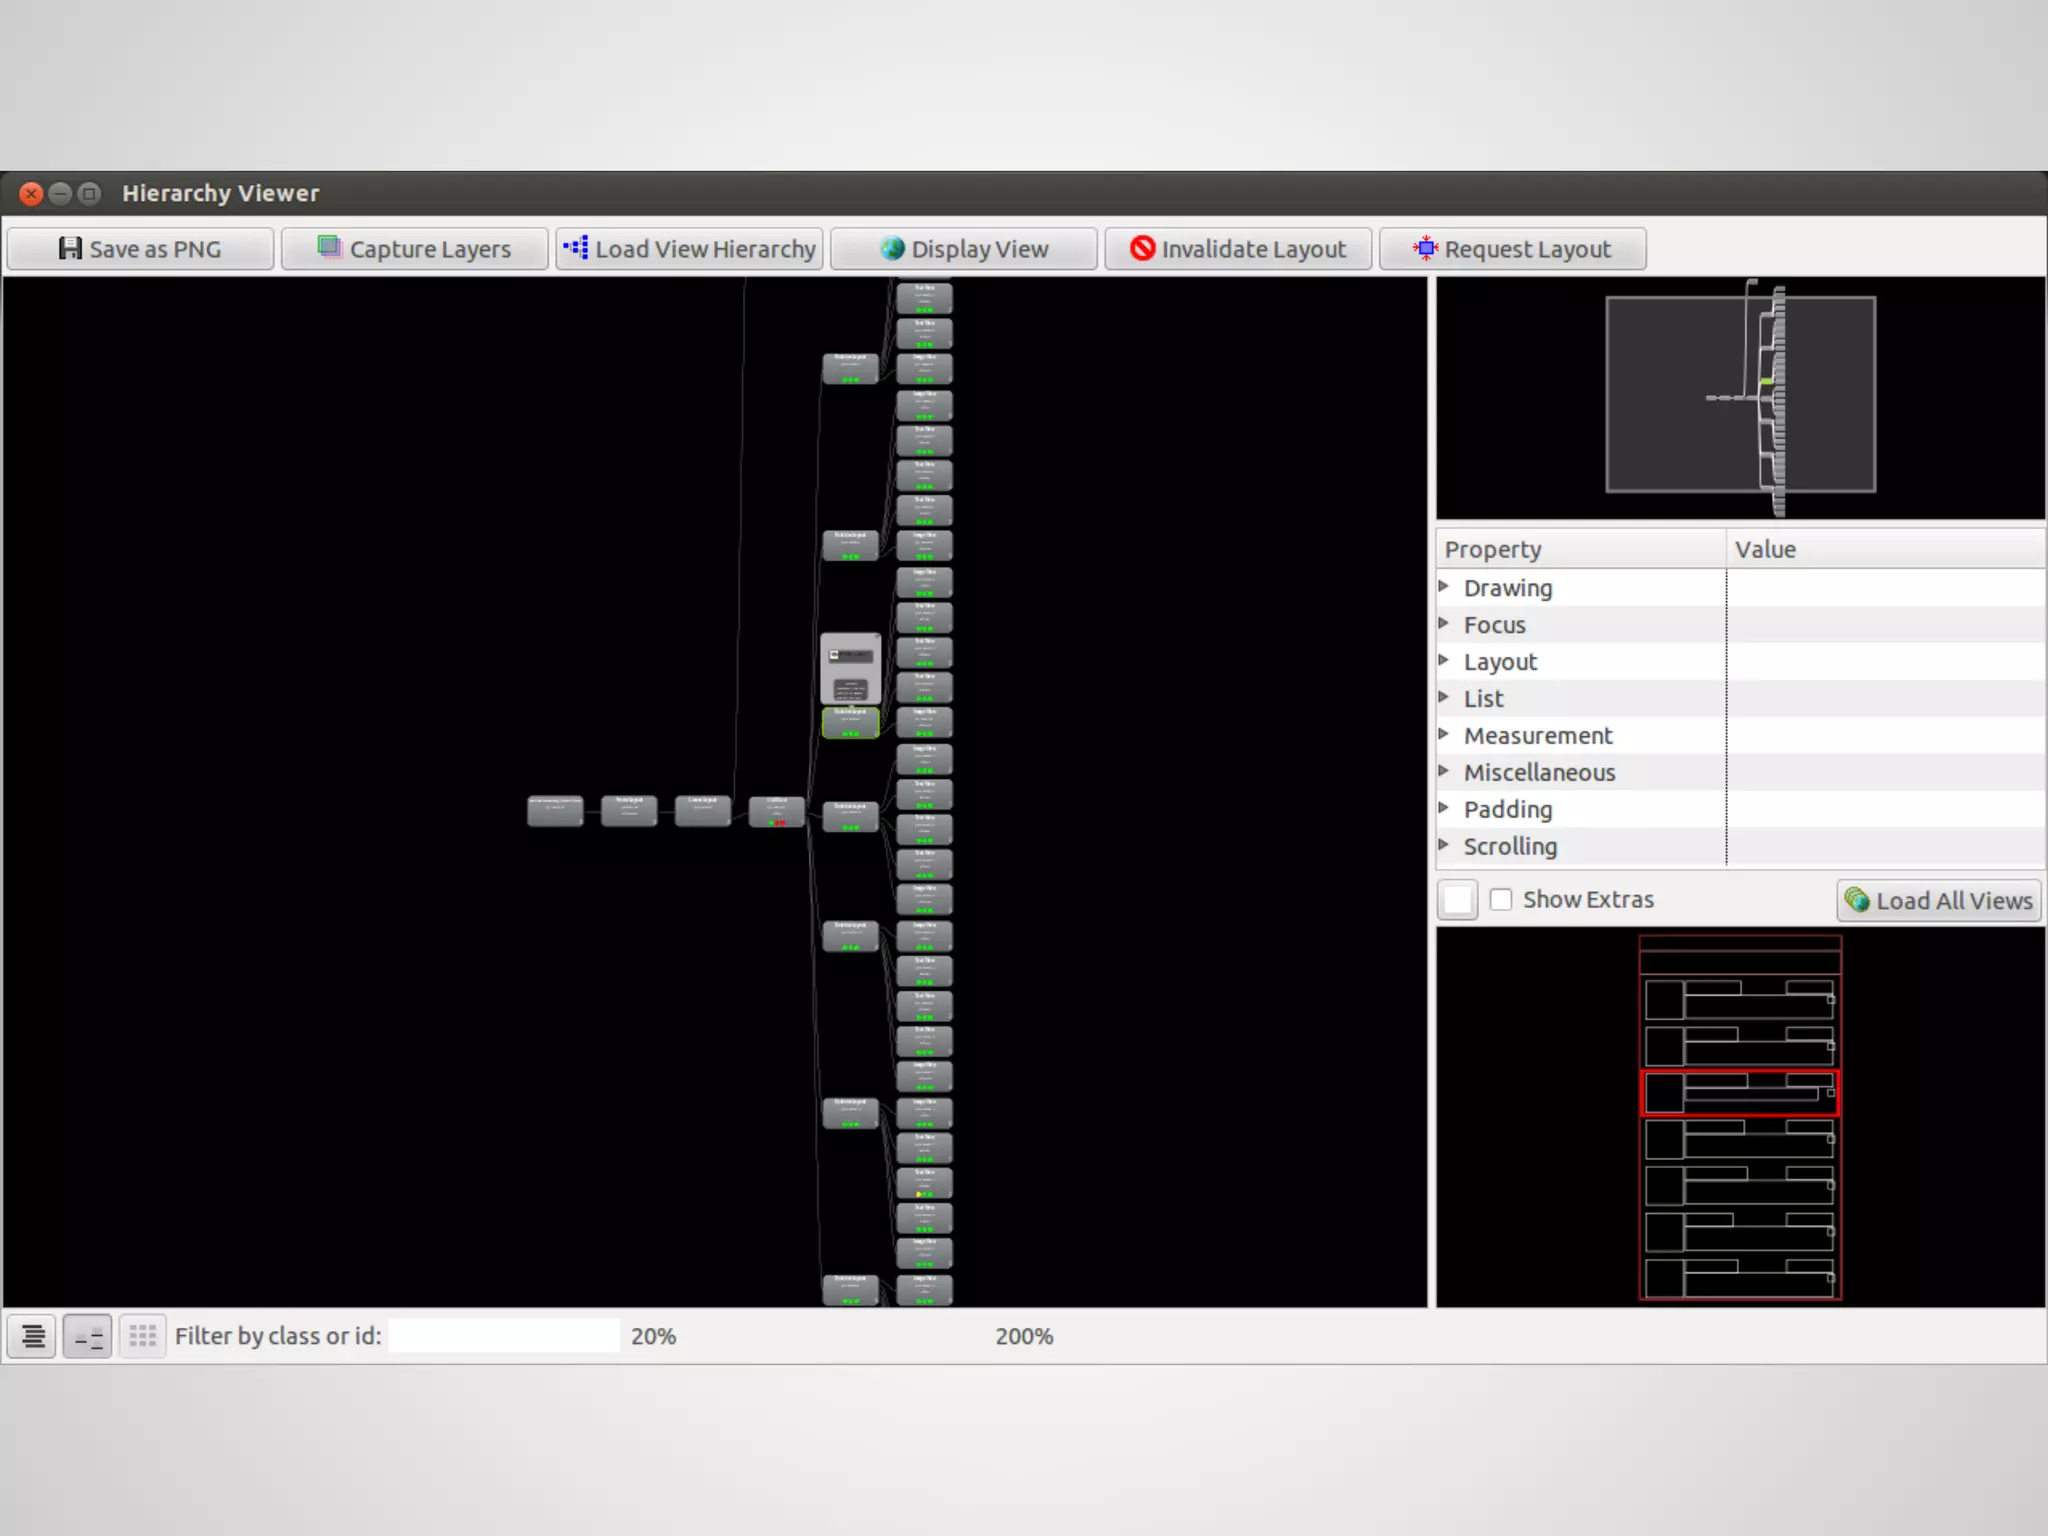The height and width of the screenshot is (1536, 2048).
Task: Expand the Measurement property group
Action: (1444, 735)
